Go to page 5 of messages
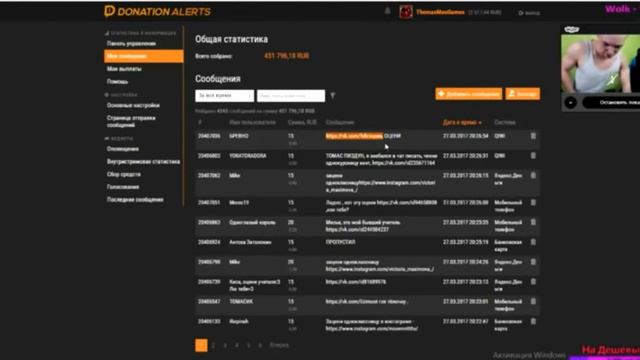Viewport: 640px width, 360px height. [248, 345]
